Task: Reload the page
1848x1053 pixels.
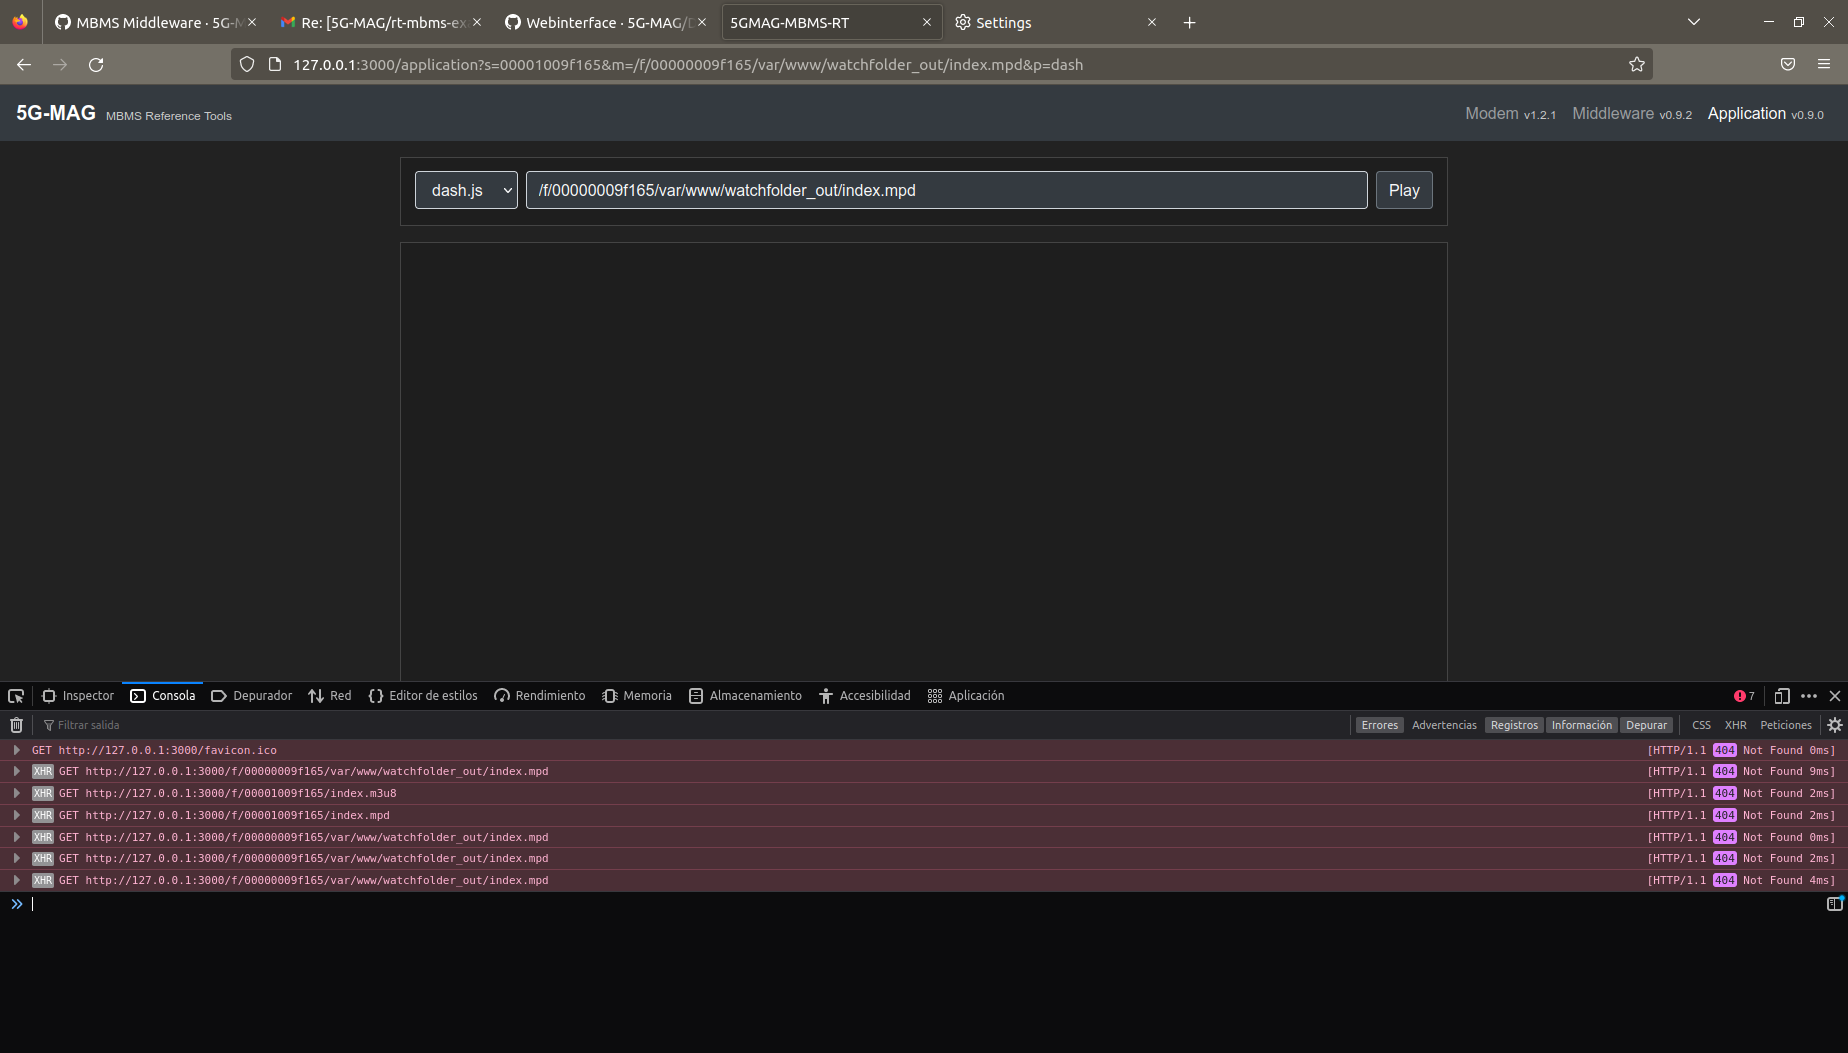Action: pos(96,64)
